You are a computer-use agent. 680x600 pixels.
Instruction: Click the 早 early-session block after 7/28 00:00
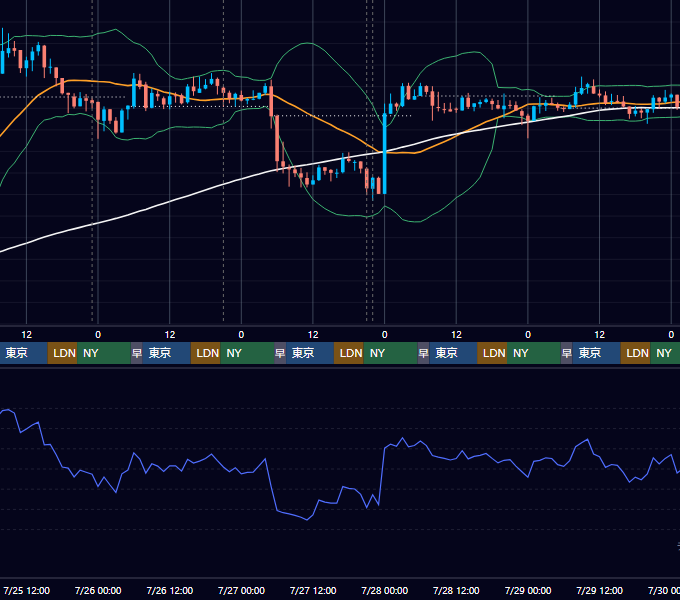(423, 353)
